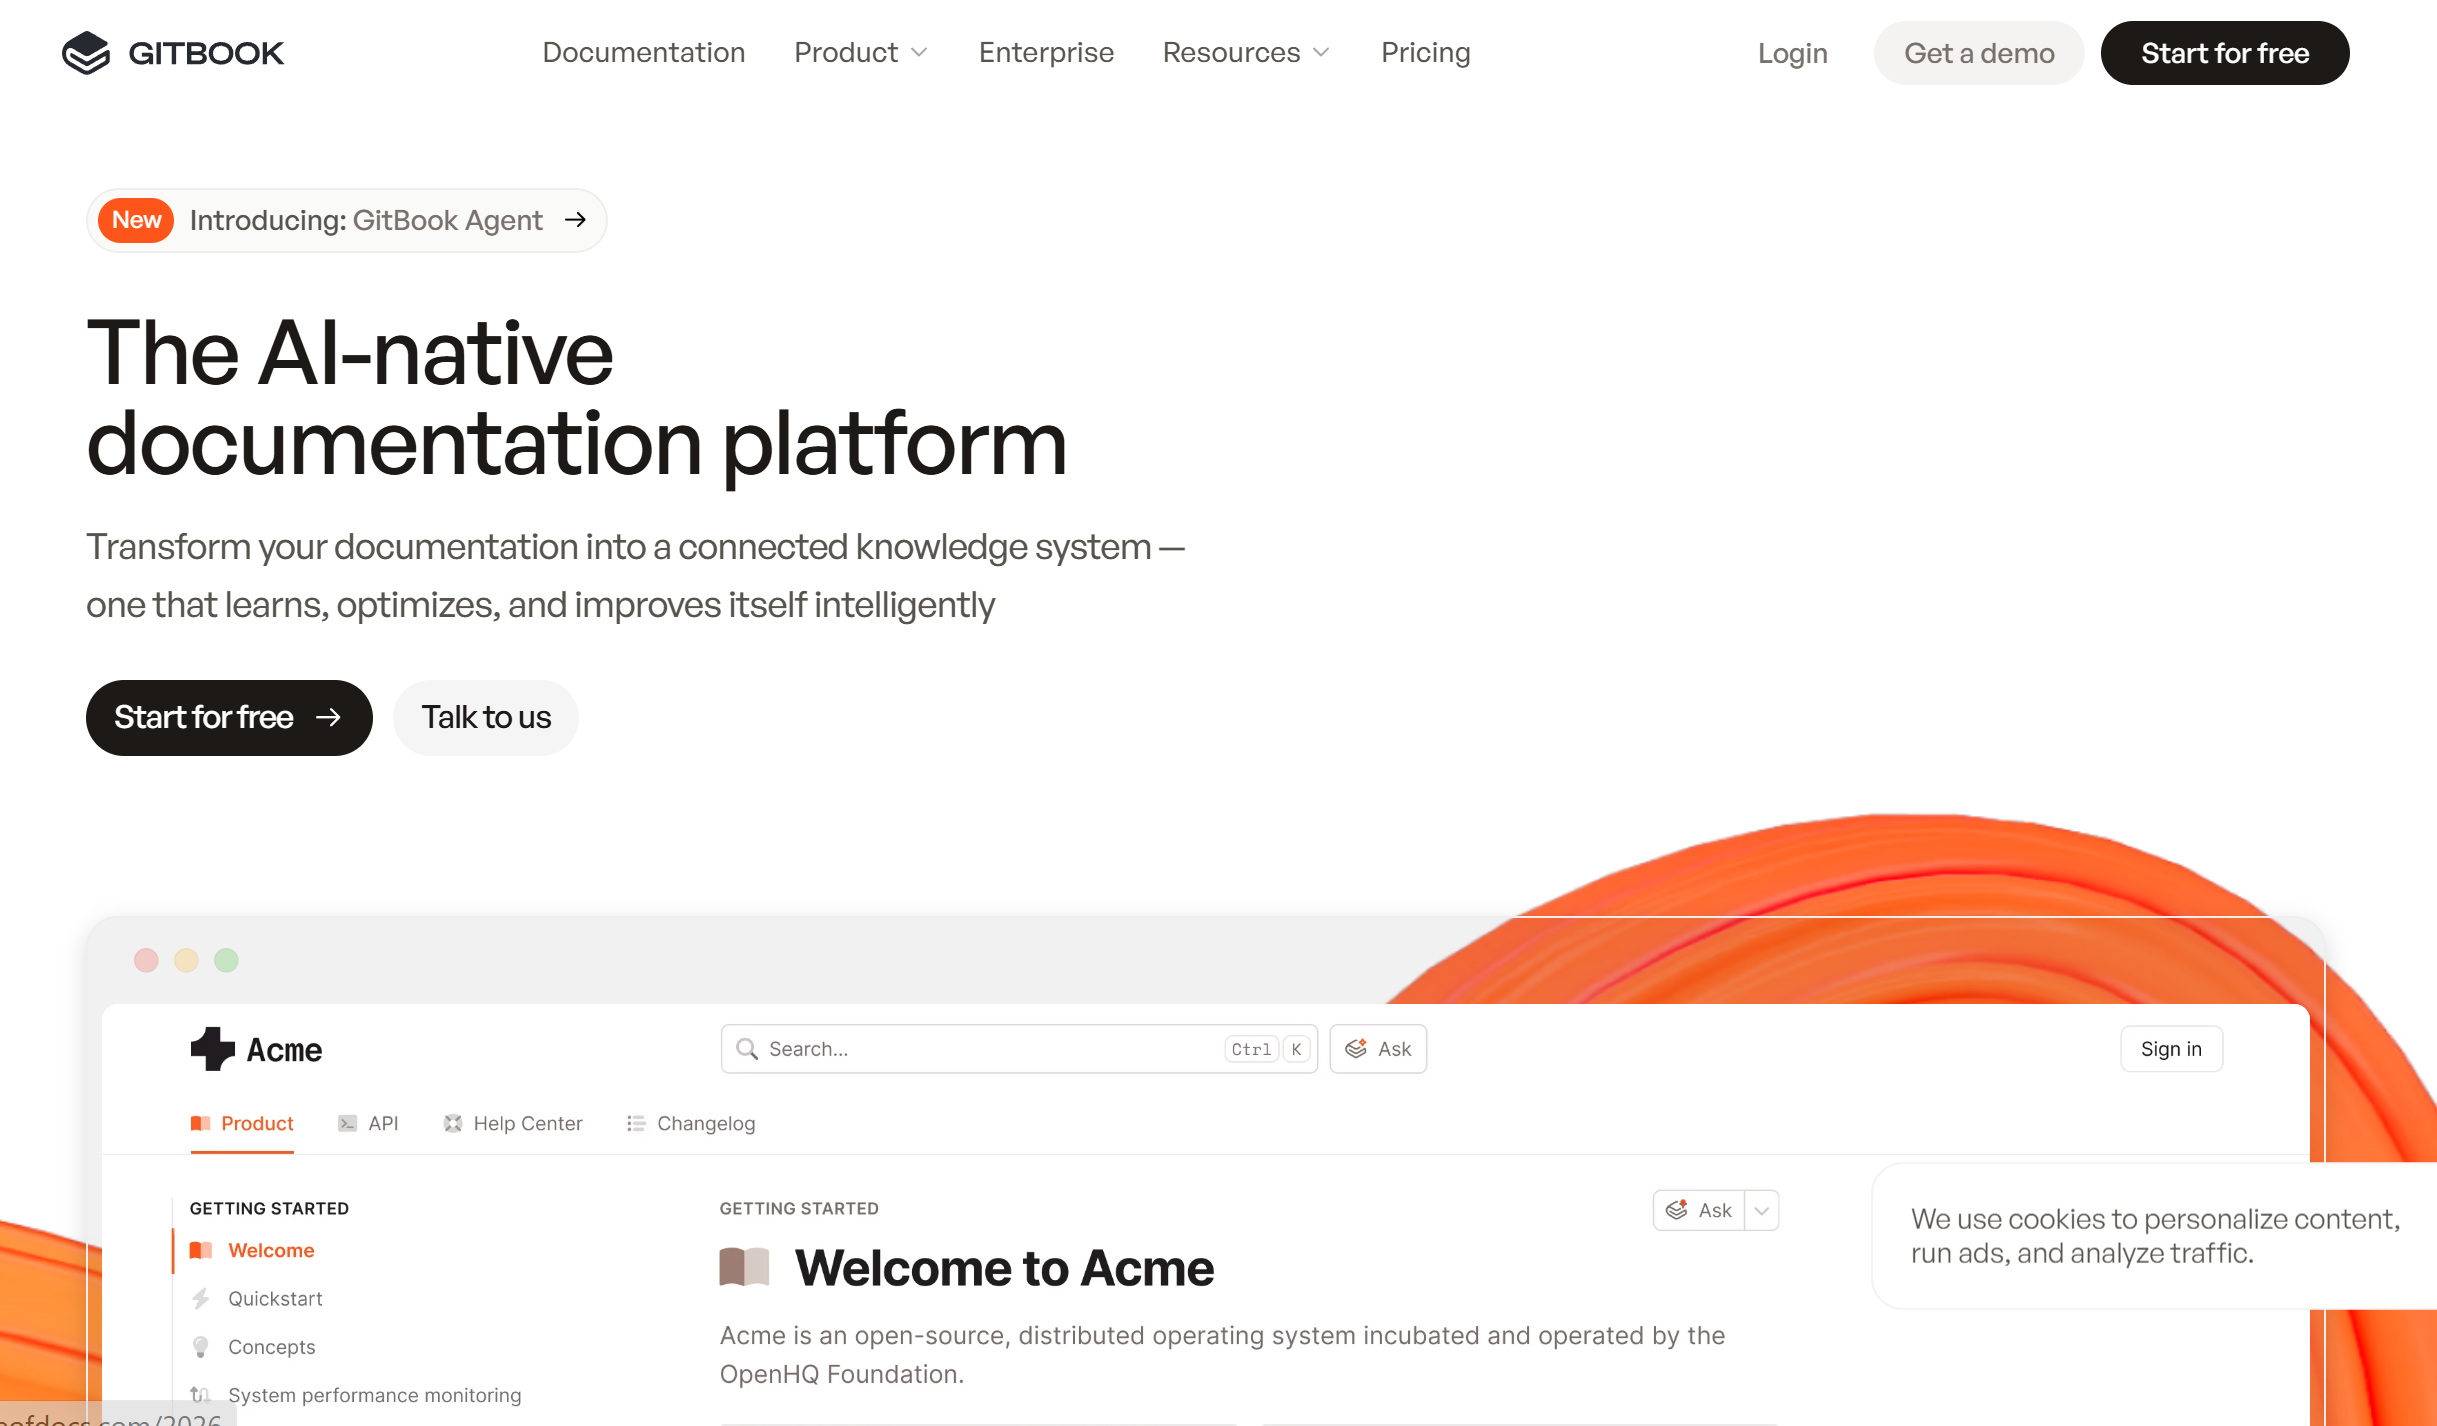Viewport: 2437px width, 1426px height.
Task: Open the Quickstart sidebar page
Action: pos(275,1298)
